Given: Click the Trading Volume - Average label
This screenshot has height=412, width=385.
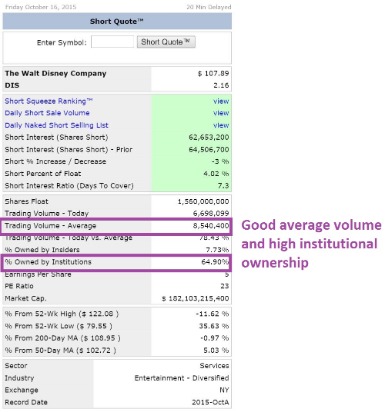Looking at the screenshot, I should point(50,226).
